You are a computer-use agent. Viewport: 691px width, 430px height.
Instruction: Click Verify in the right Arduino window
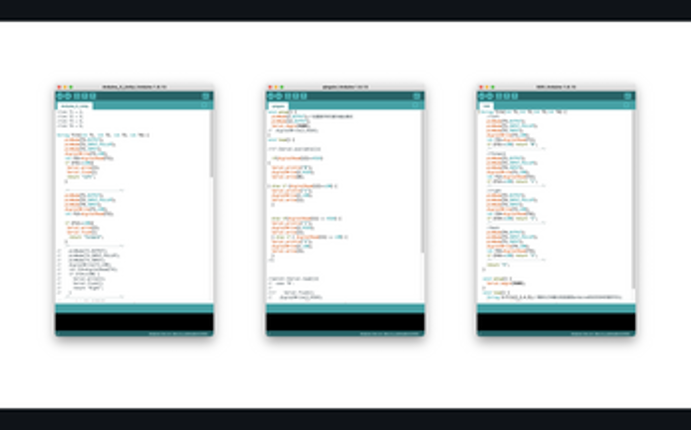point(482,96)
